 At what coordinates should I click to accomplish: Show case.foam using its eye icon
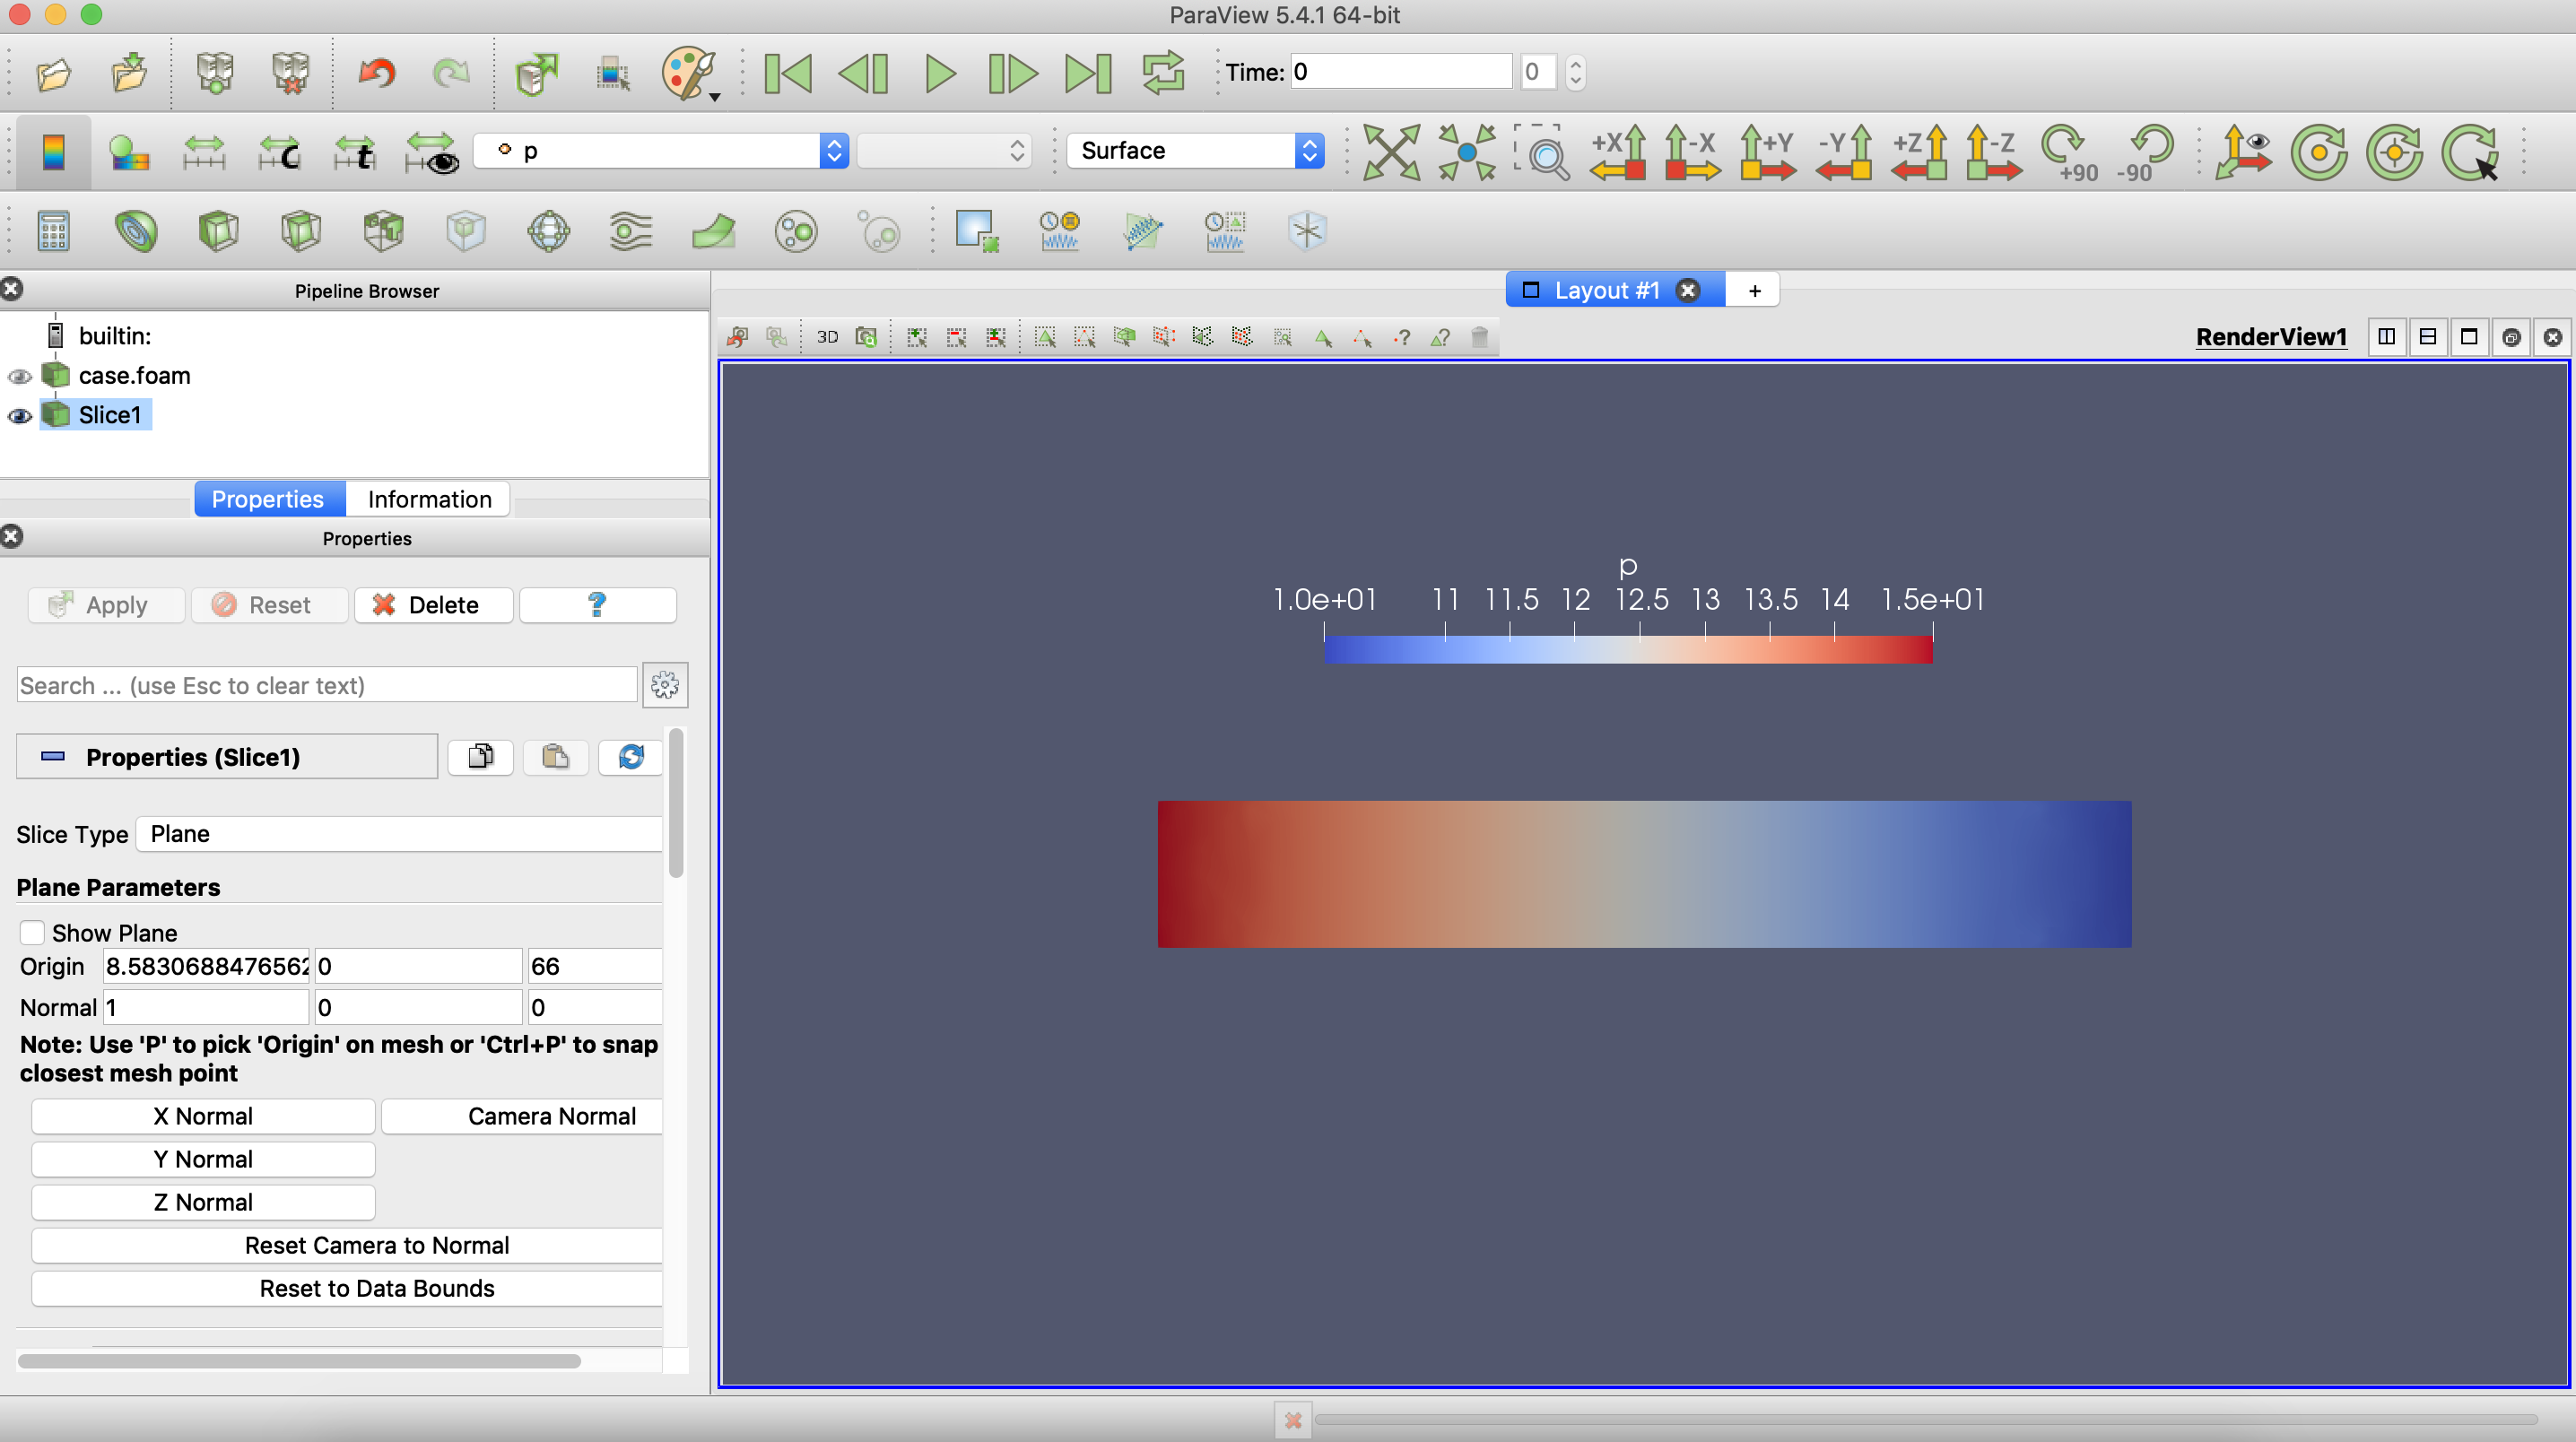coord(19,376)
